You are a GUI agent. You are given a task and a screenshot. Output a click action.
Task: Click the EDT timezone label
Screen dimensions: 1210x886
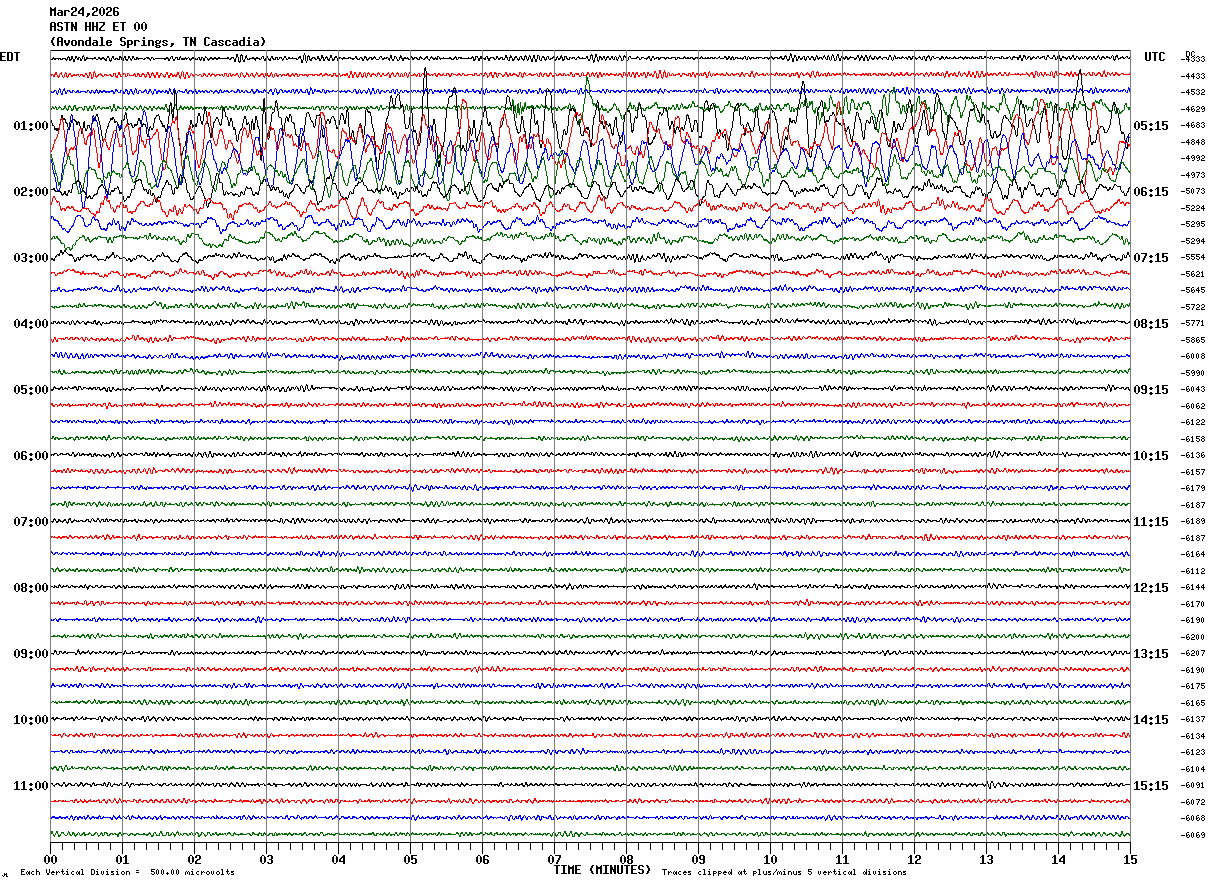click(10, 57)
